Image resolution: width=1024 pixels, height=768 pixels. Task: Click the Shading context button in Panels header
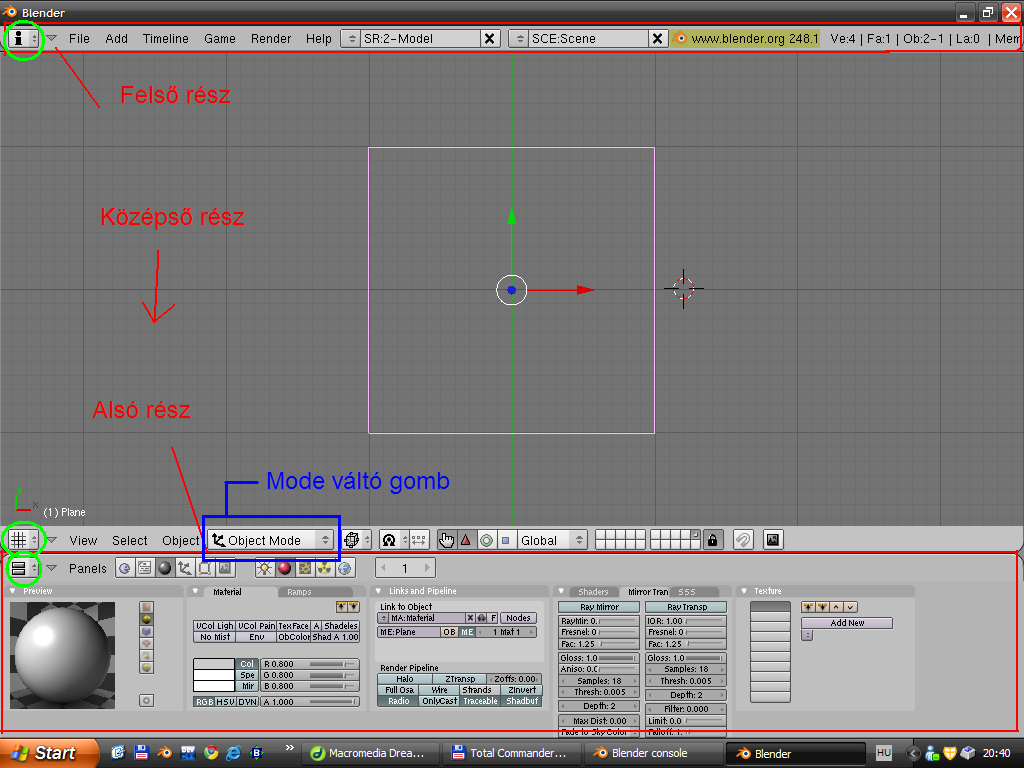pos(165,568)
